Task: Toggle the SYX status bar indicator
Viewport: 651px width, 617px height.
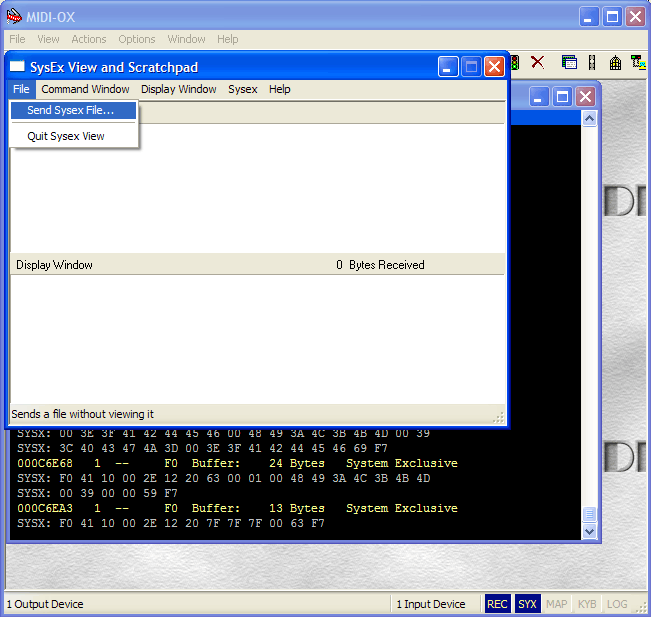Action: click(x=527, y=604)
